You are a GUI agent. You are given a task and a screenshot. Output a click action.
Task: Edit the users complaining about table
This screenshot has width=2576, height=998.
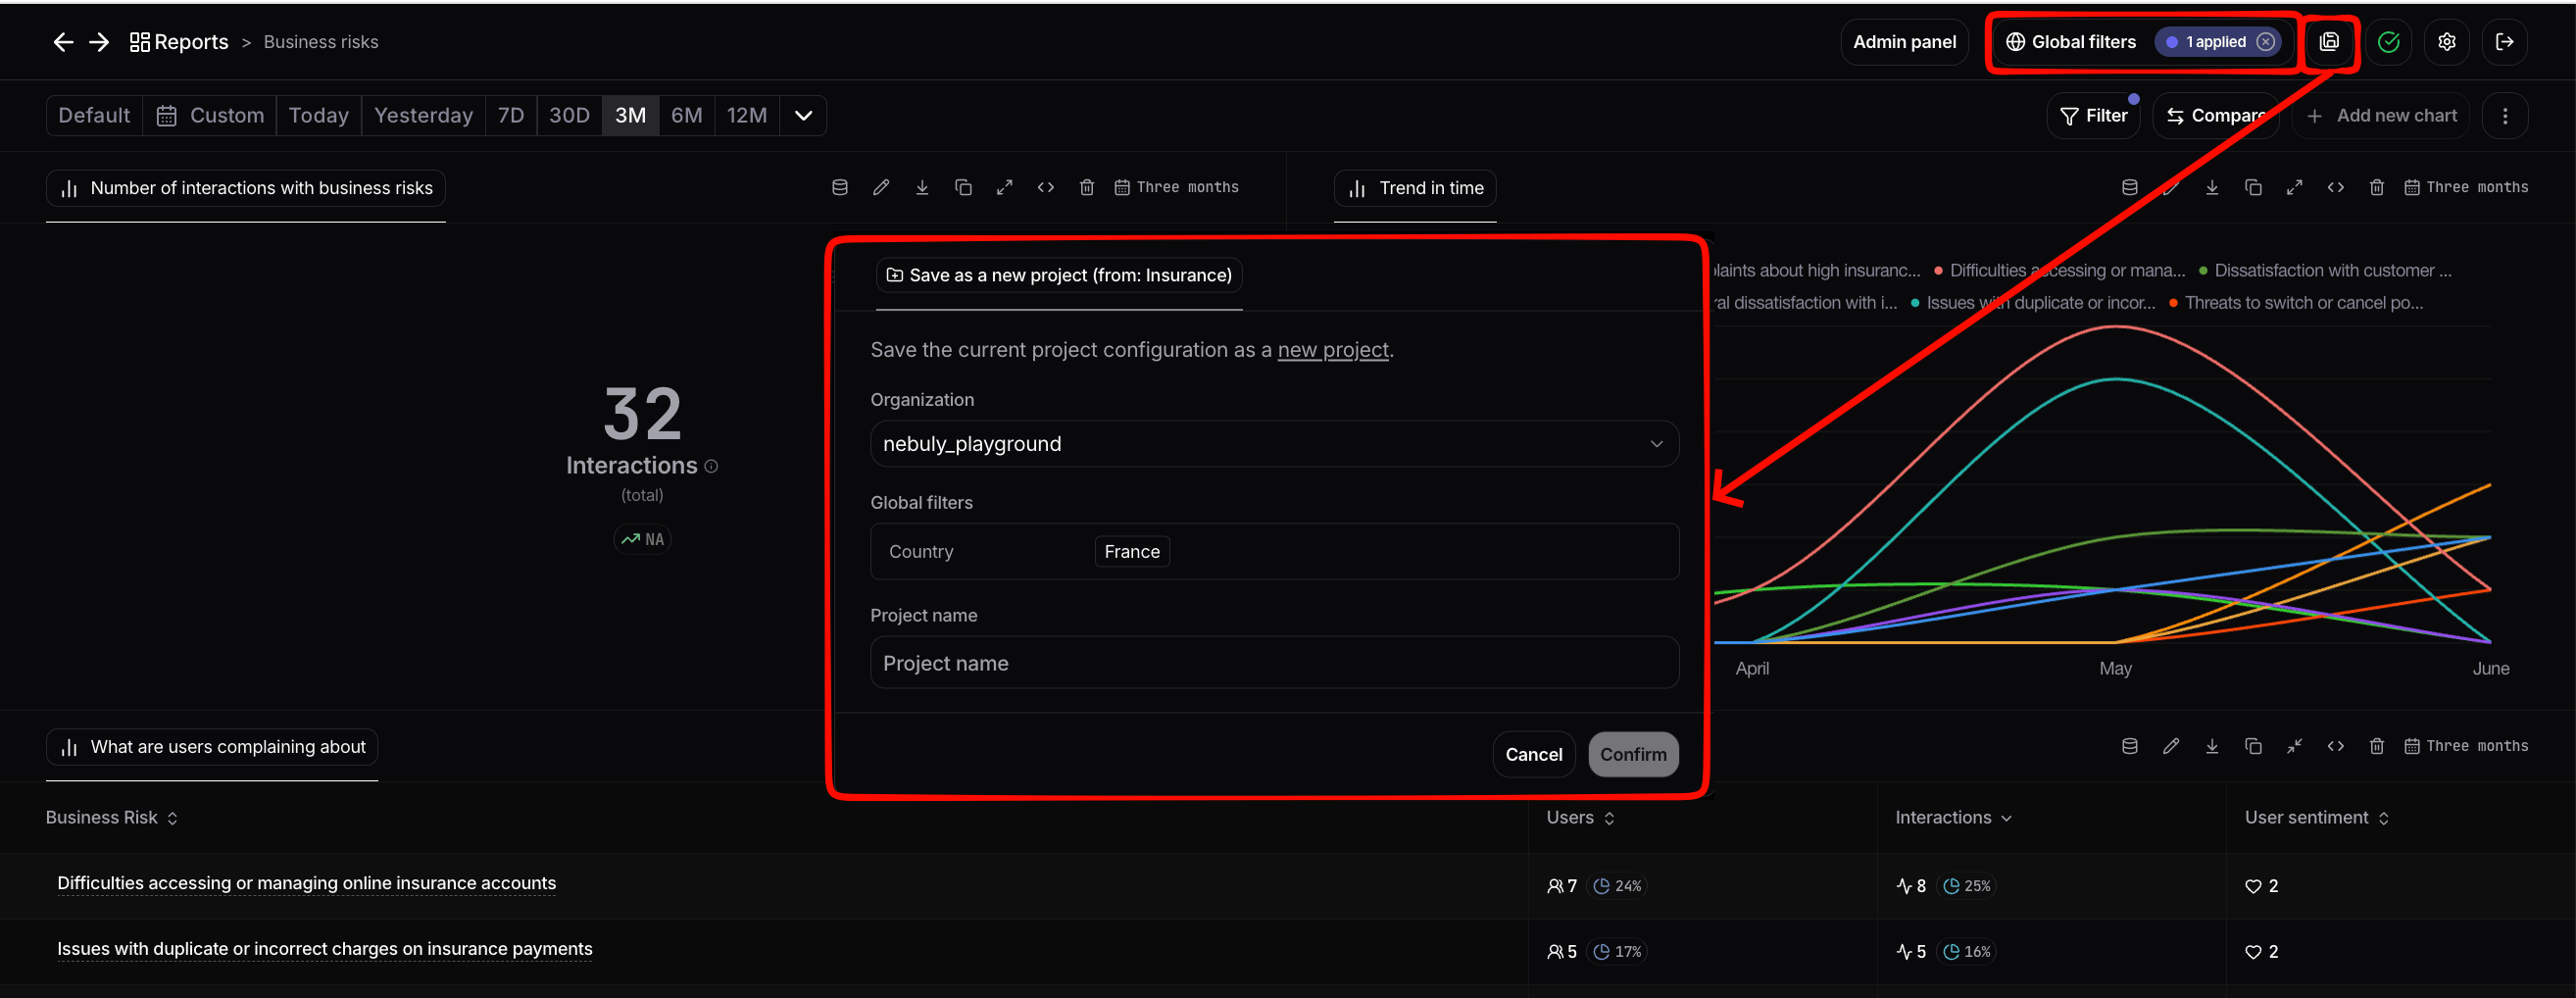click(2170, 746)
